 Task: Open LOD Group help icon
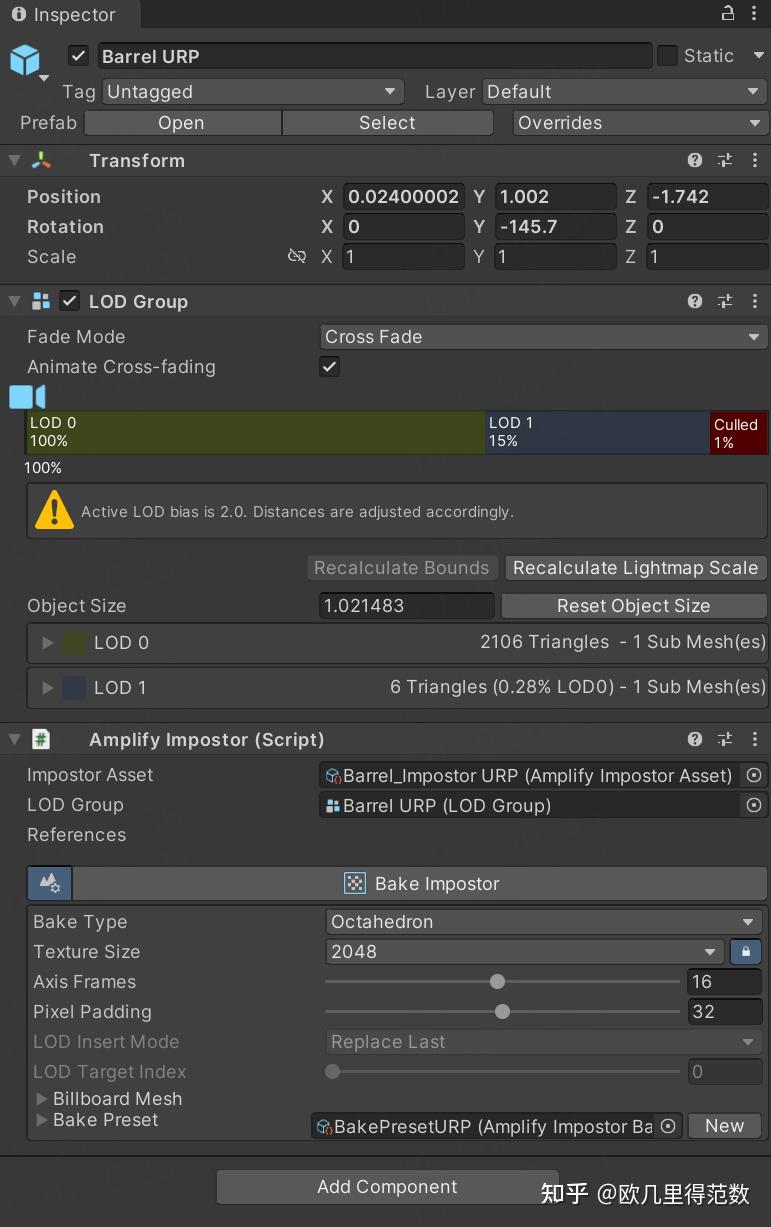pyautogui.click(x=695, y=301)
